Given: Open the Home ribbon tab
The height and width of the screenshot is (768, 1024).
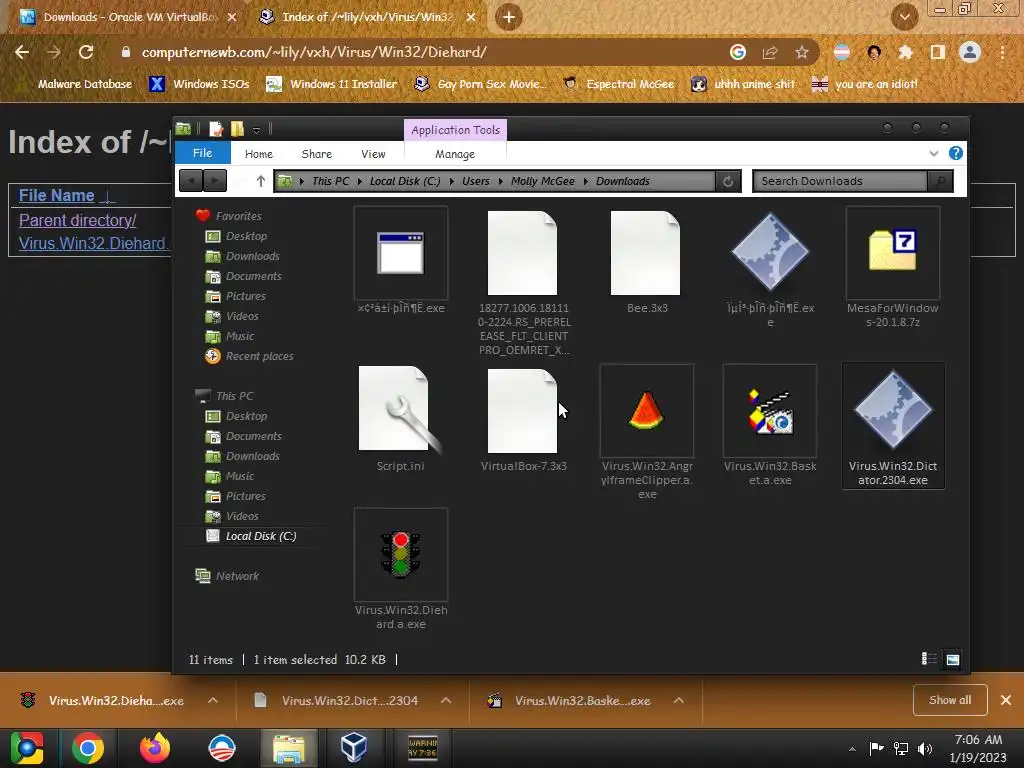Looking at the screenshot, I should click(x=259, y=154).
